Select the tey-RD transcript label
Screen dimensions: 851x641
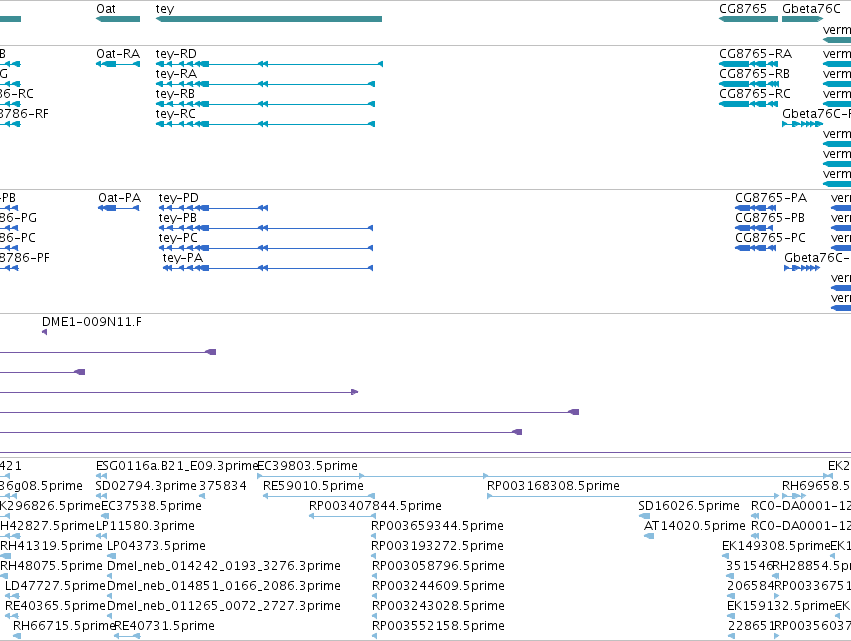point(176,54)
